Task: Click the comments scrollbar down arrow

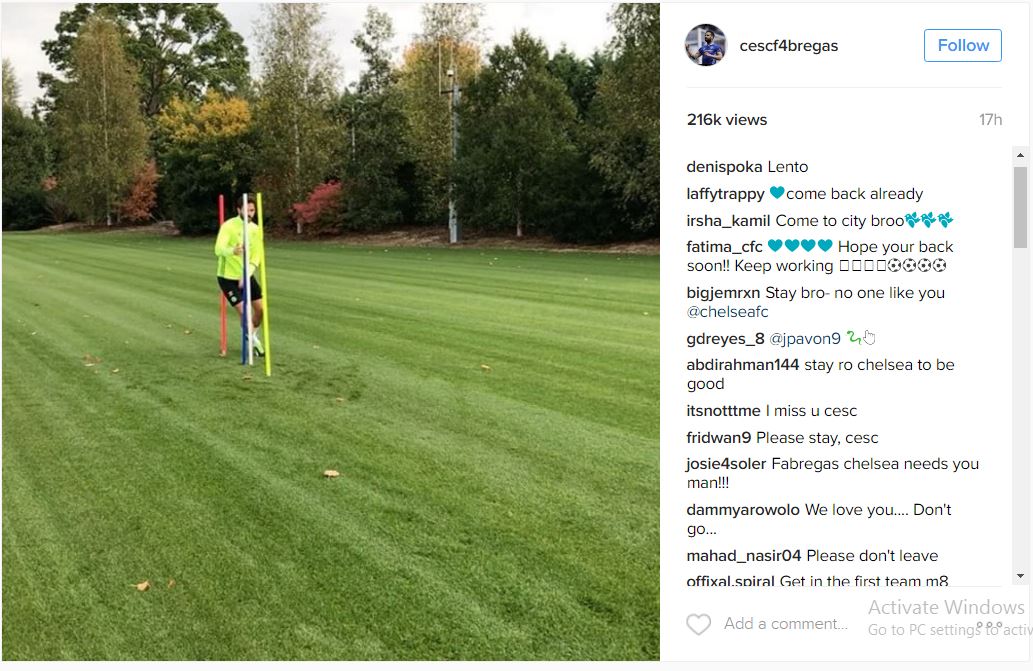Action: point(1020,576)
